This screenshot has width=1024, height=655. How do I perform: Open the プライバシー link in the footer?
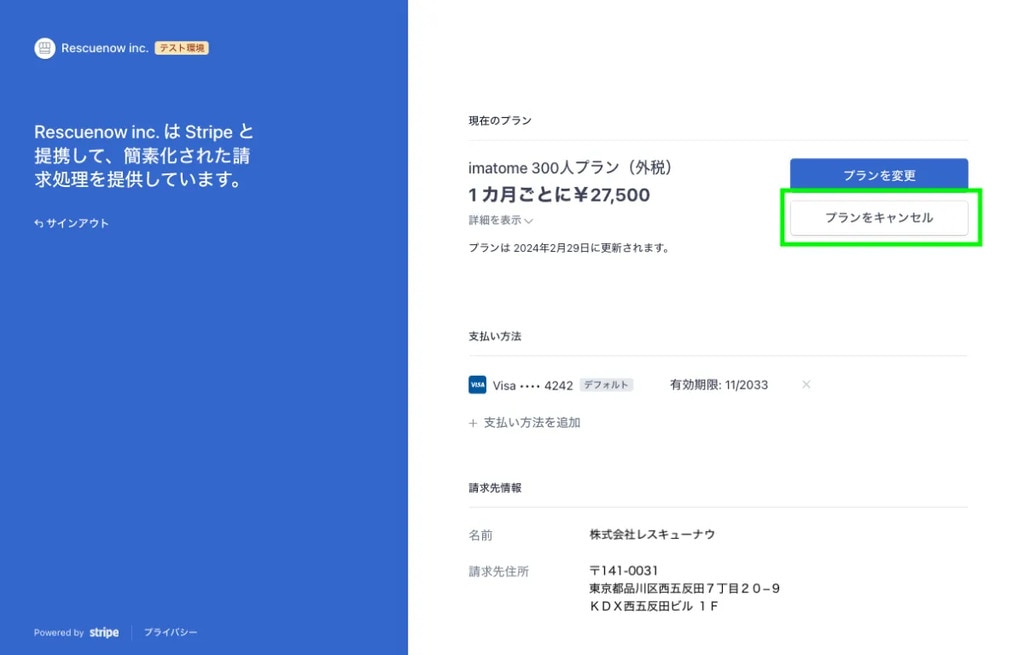(x=171, y=632)
